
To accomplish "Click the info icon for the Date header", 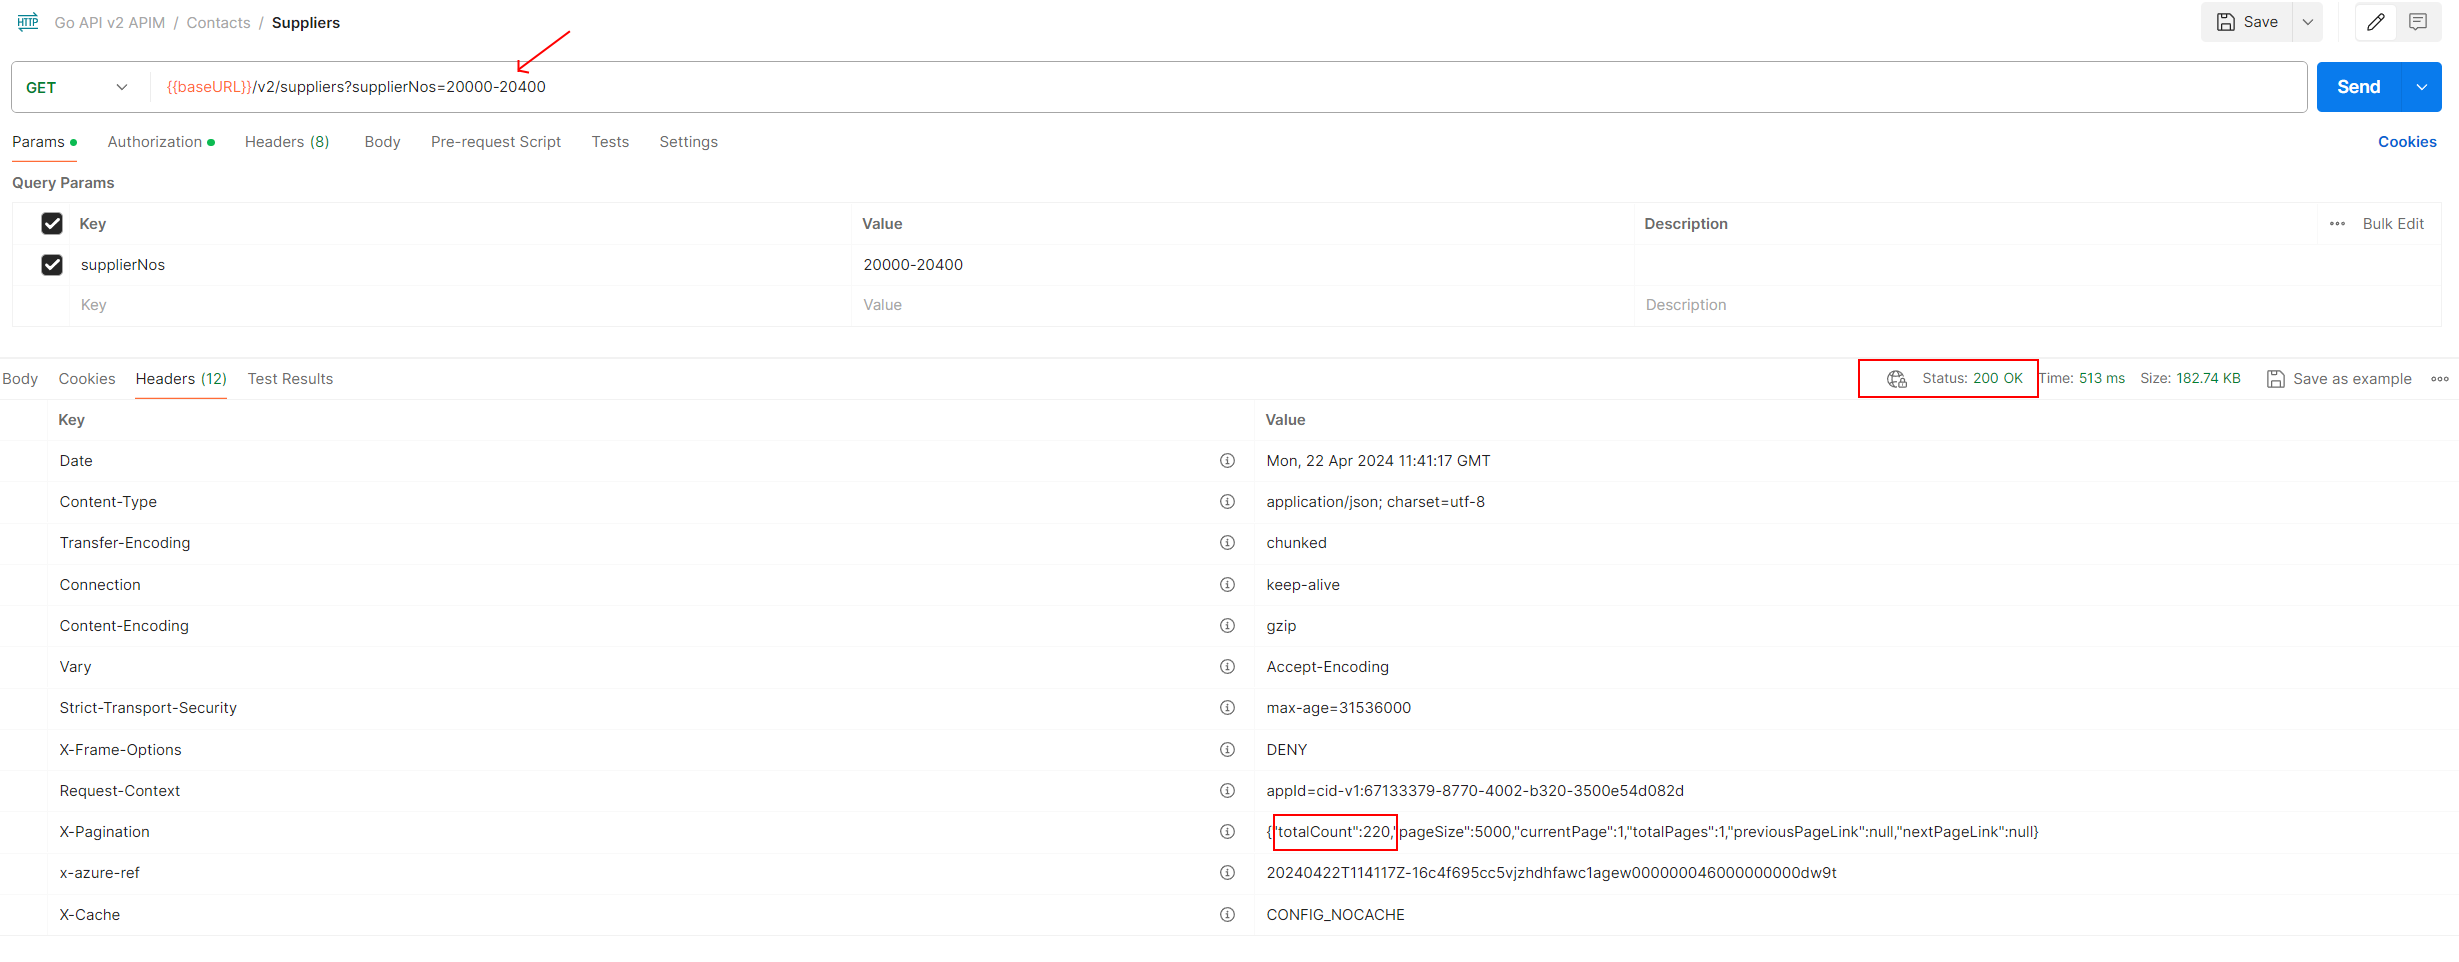I will 1227,461.
